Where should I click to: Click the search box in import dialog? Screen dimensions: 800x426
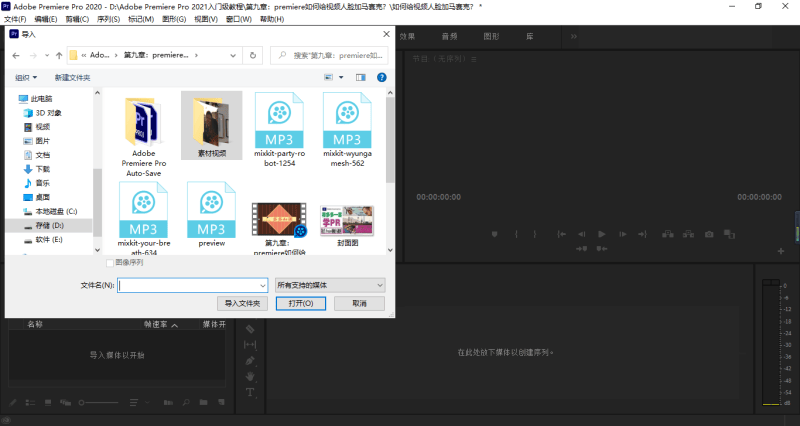point(329,55)
